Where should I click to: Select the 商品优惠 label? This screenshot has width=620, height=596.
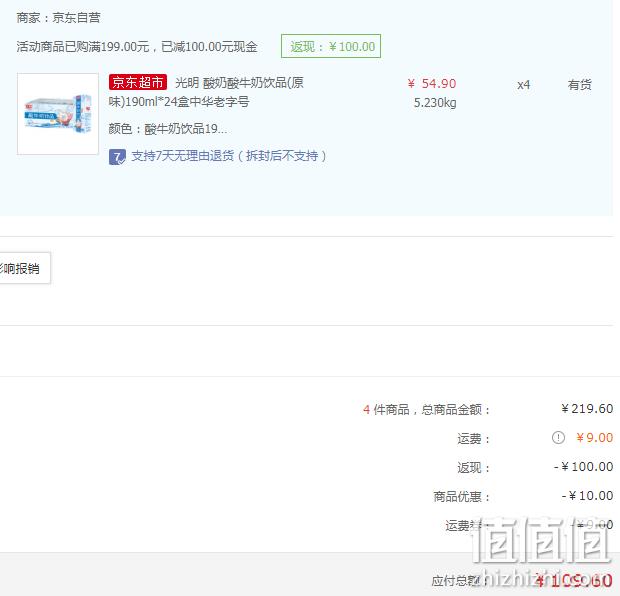(461, 496)
